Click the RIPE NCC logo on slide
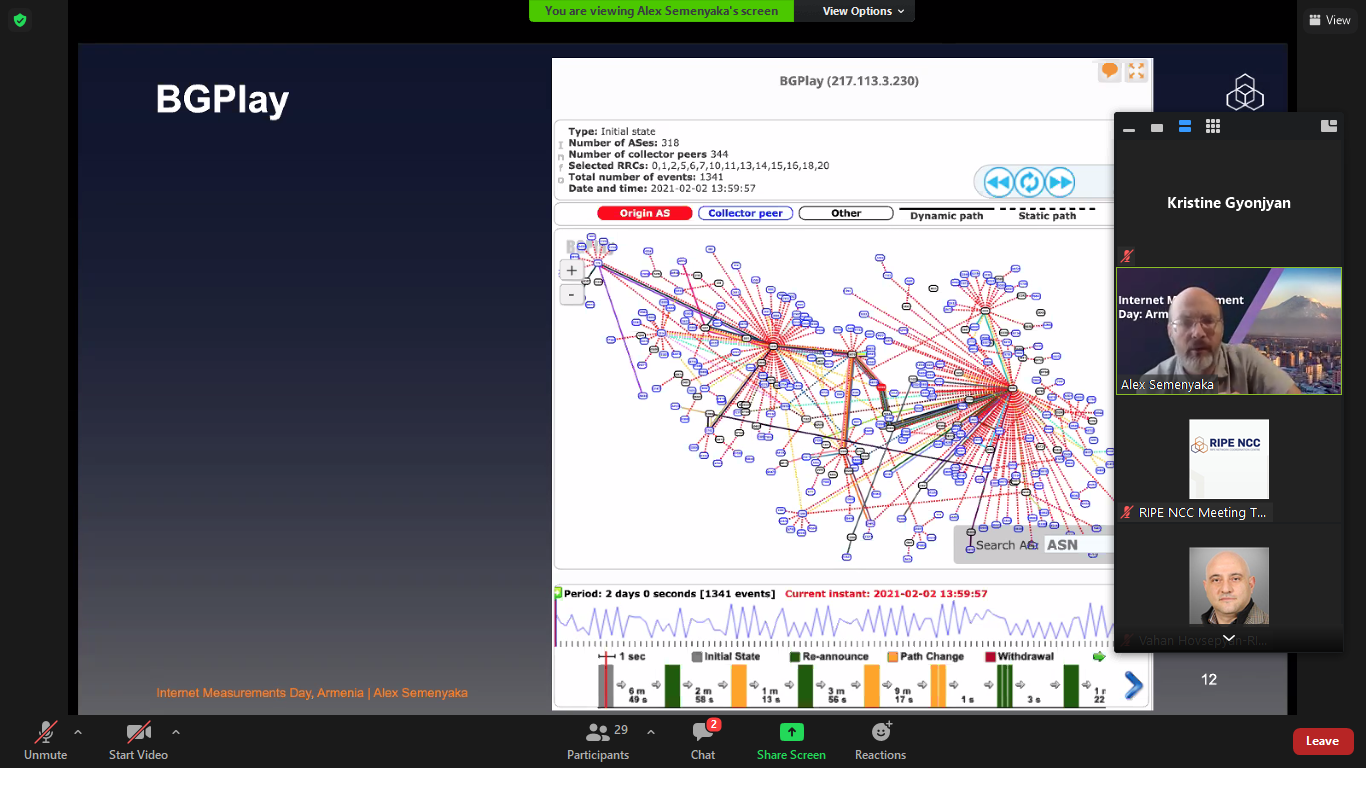 [1245, 93]
